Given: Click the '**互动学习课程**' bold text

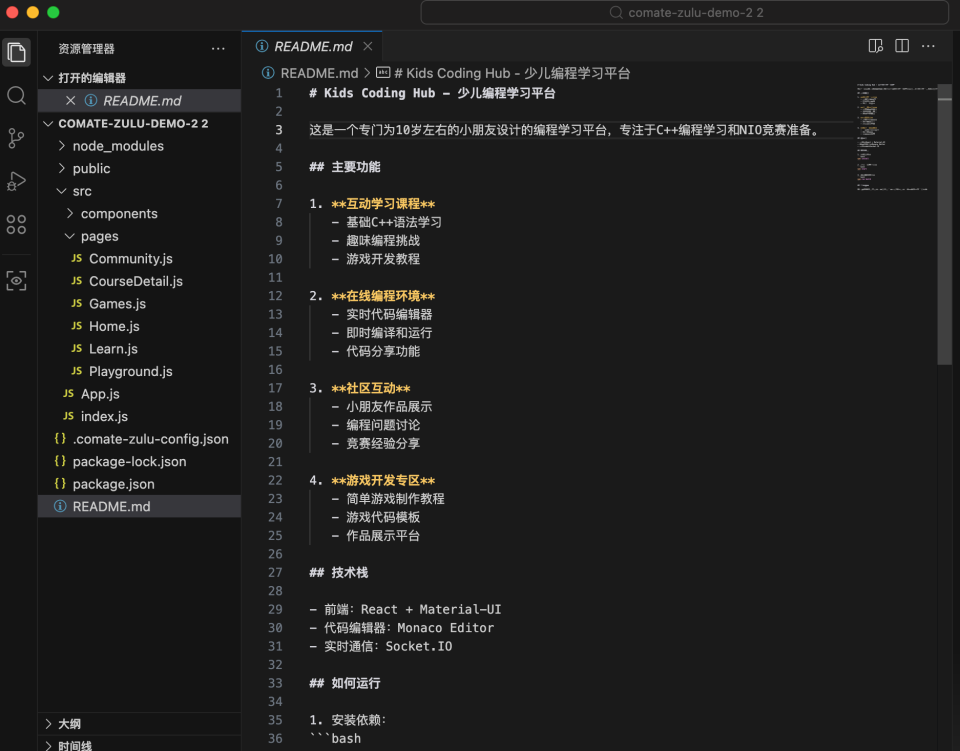Looking at the screenshot, I should 383,204.
